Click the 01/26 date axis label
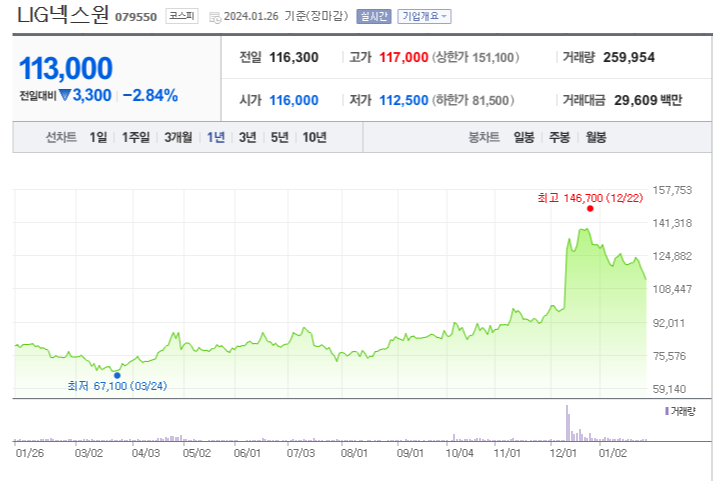The width and height of the screenshot is (713, 481). [x=30, y=453]
